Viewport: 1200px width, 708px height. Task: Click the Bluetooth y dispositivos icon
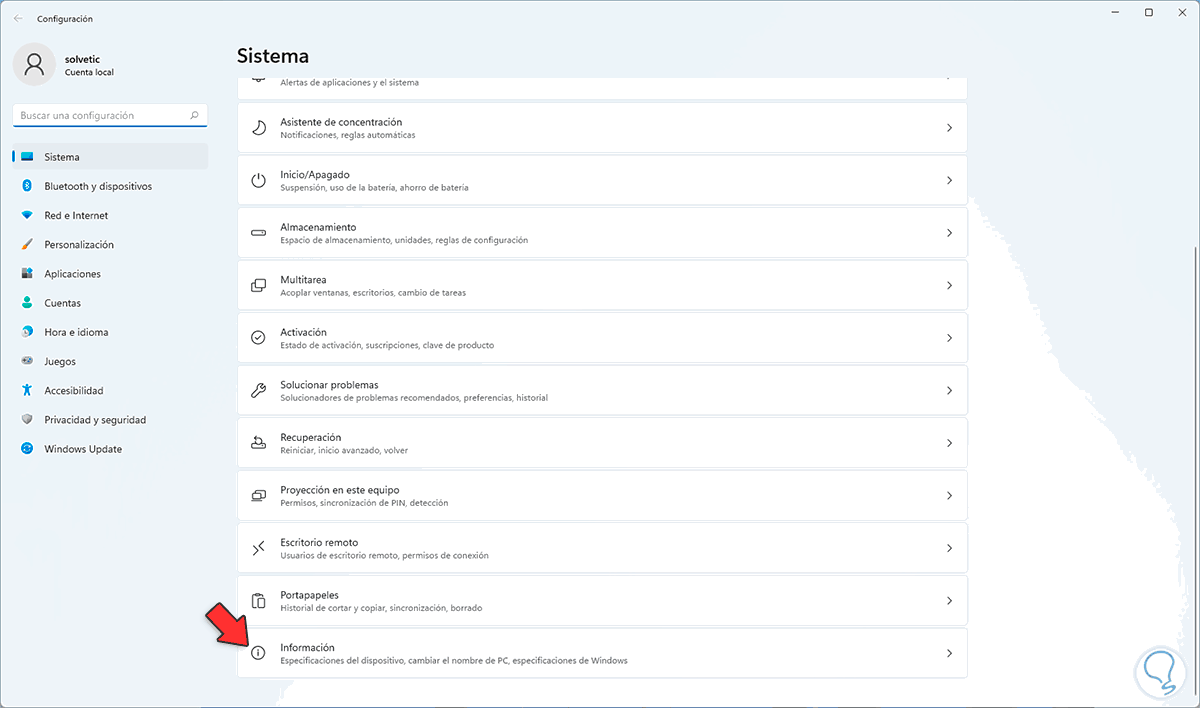click(26, 186)
